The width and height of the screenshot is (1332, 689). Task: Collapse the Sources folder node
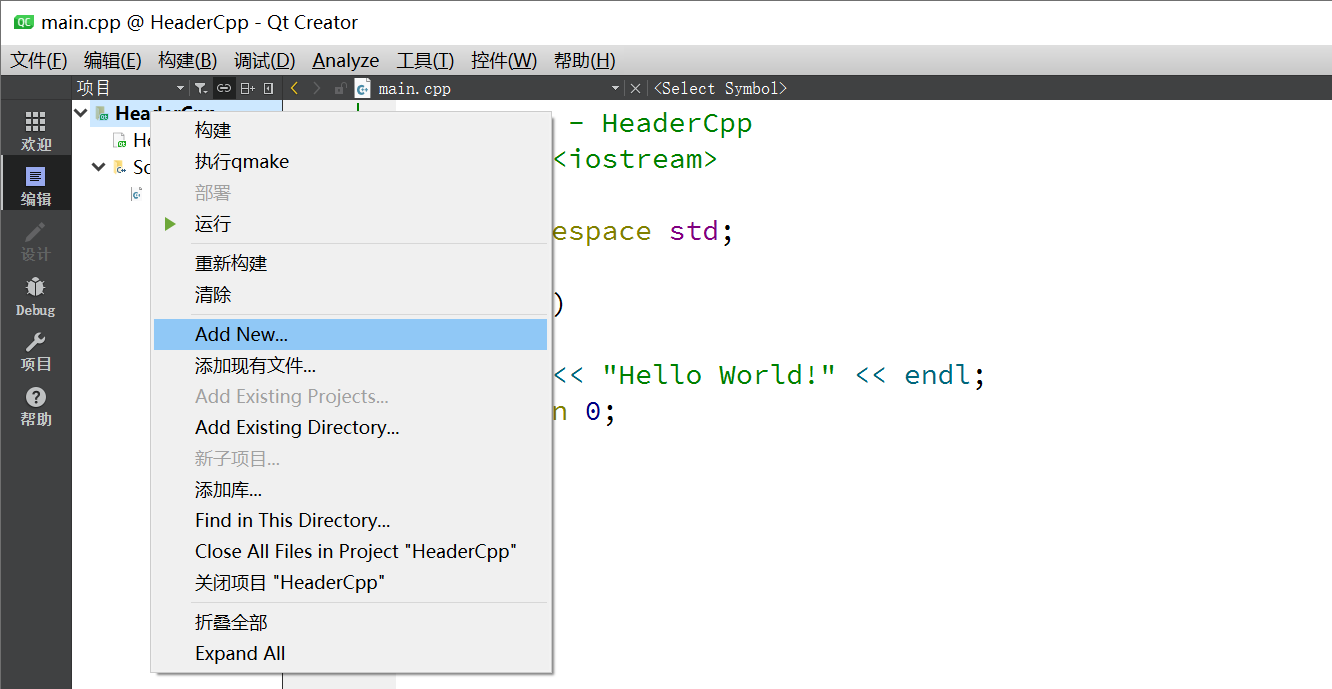[98, 167]
